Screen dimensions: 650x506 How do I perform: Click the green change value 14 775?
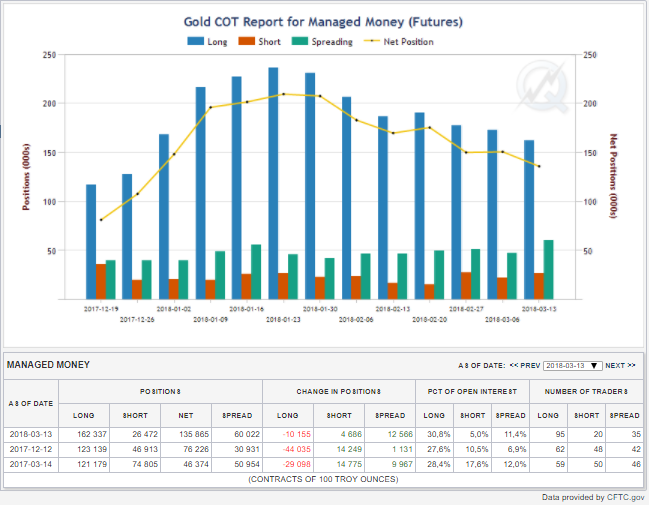[x=349, y=465]
